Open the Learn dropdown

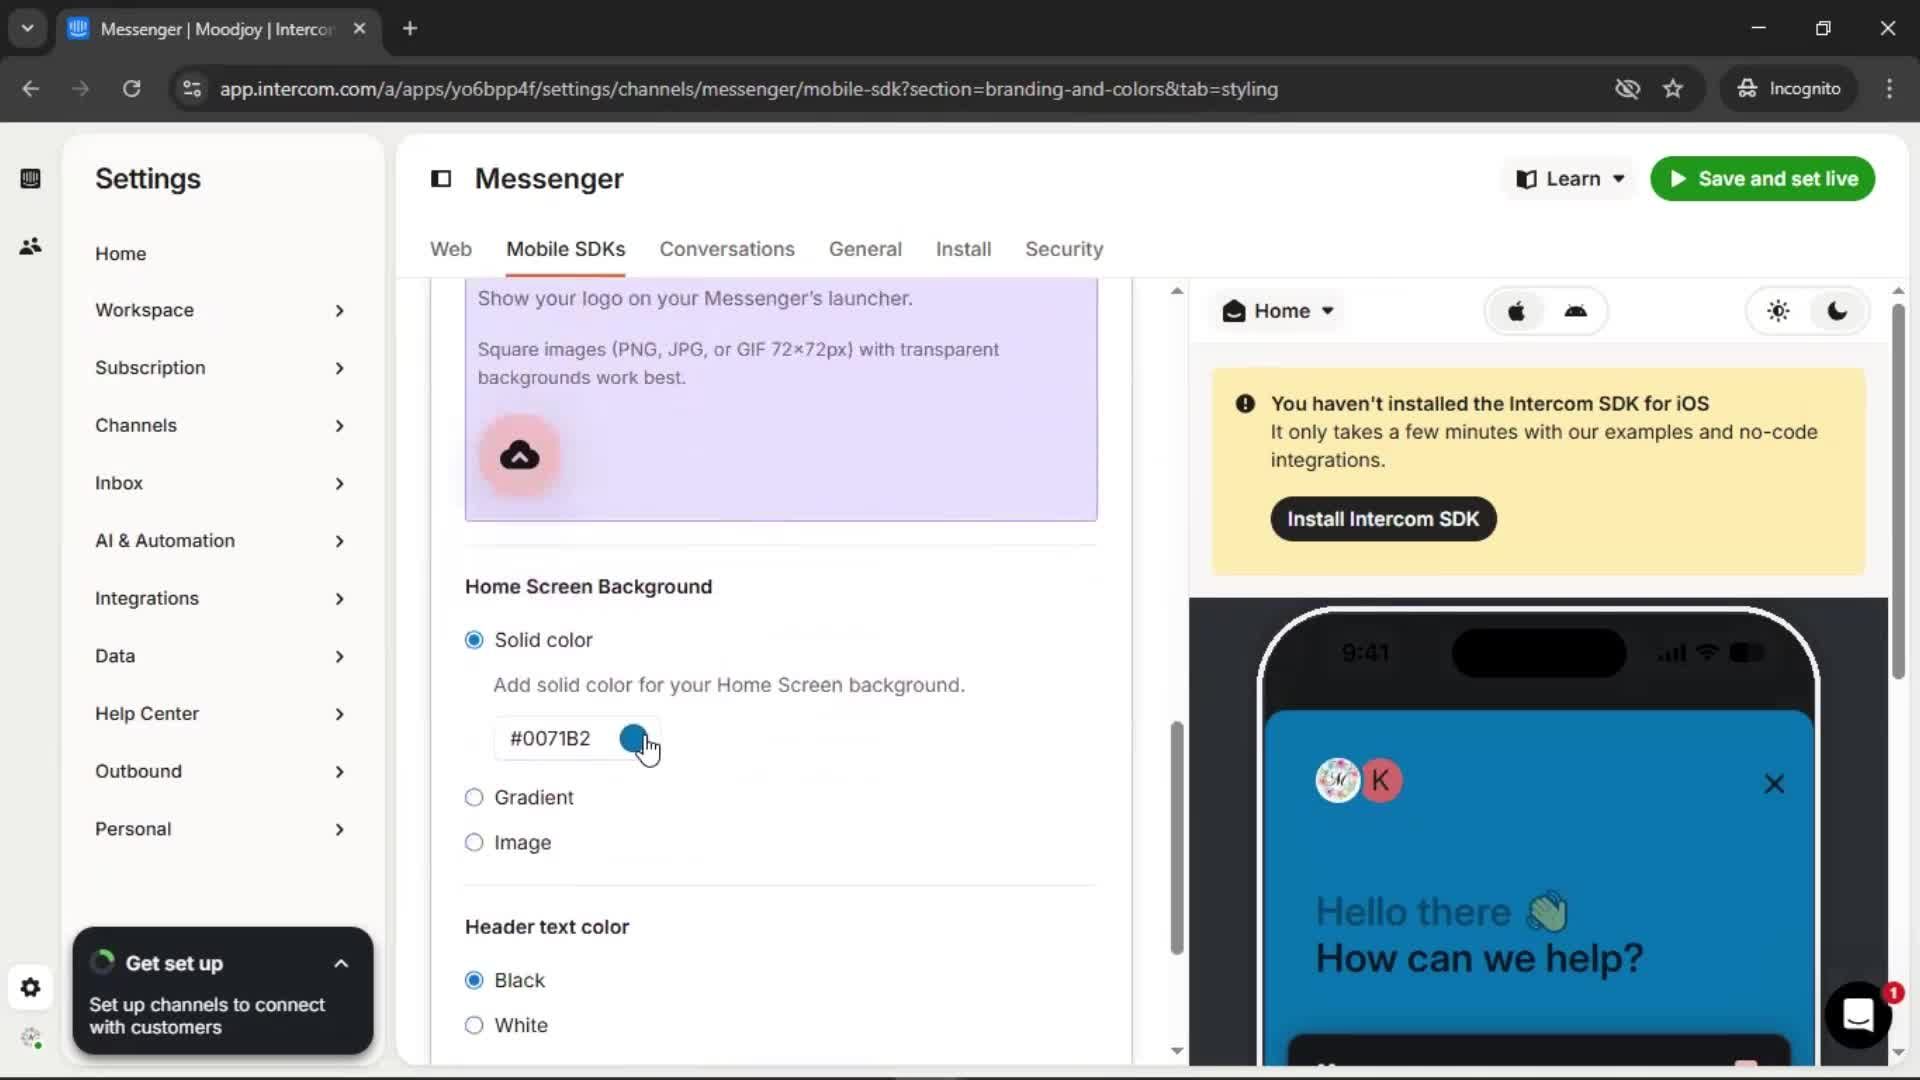pos(1569,179)
